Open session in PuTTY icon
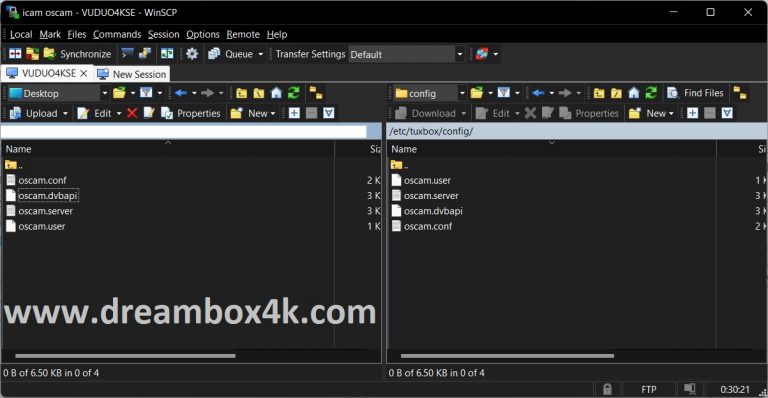 [x=144, y=54]
